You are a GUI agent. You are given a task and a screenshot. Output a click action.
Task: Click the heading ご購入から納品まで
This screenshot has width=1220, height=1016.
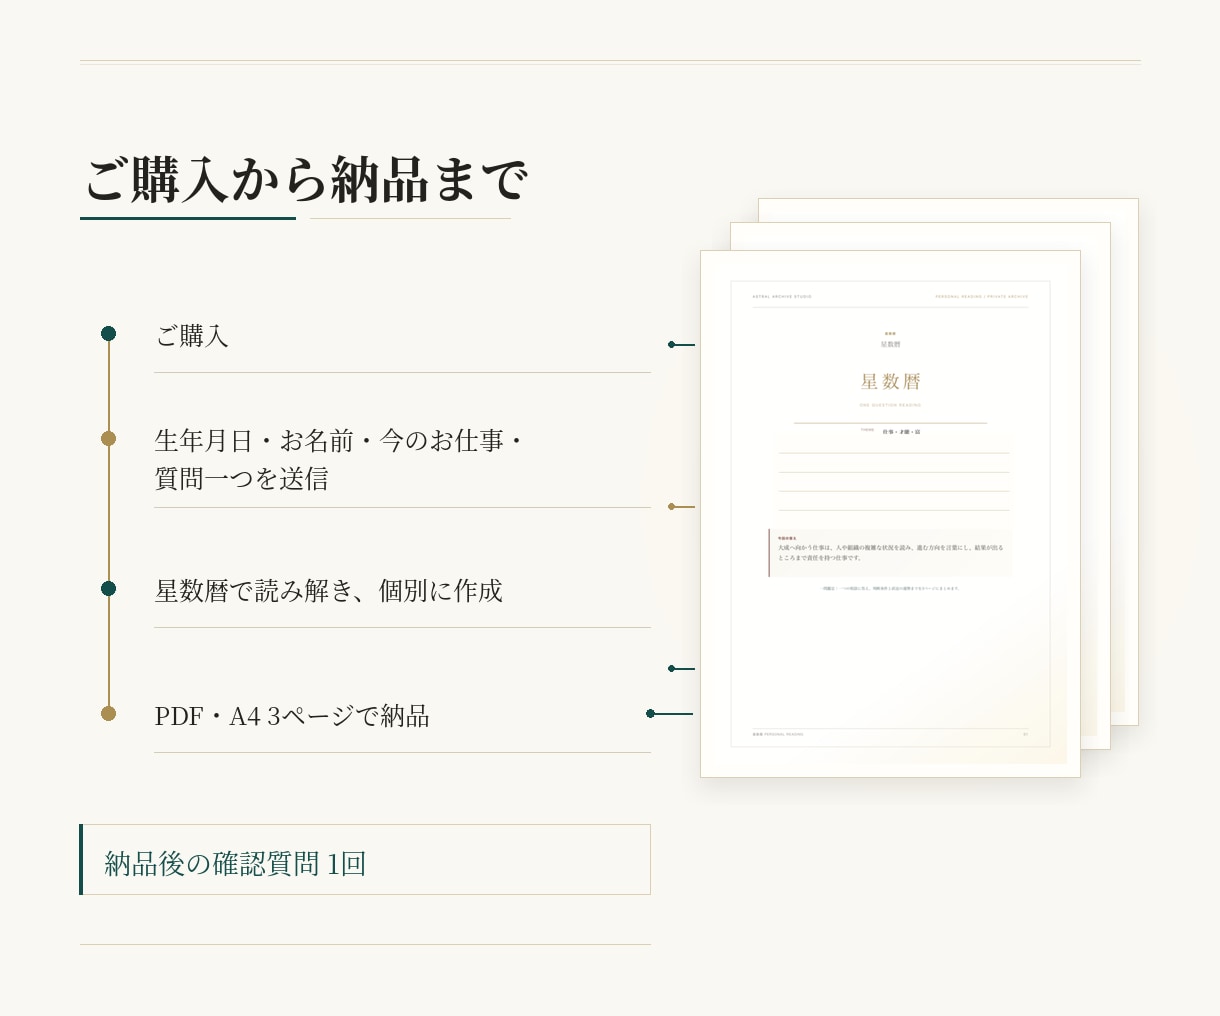coord(305,180)
